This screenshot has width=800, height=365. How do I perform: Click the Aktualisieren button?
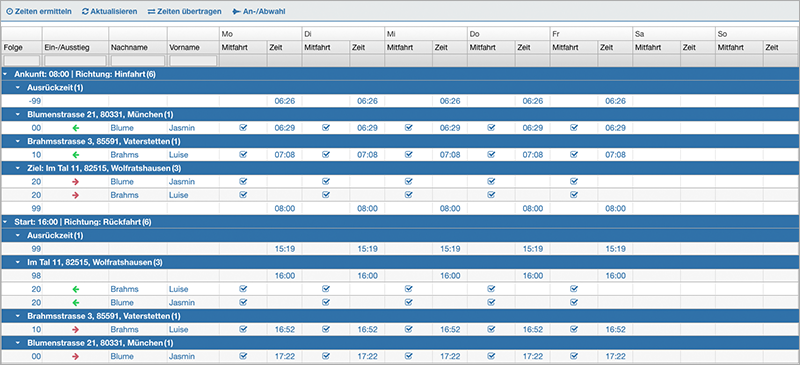109,11
